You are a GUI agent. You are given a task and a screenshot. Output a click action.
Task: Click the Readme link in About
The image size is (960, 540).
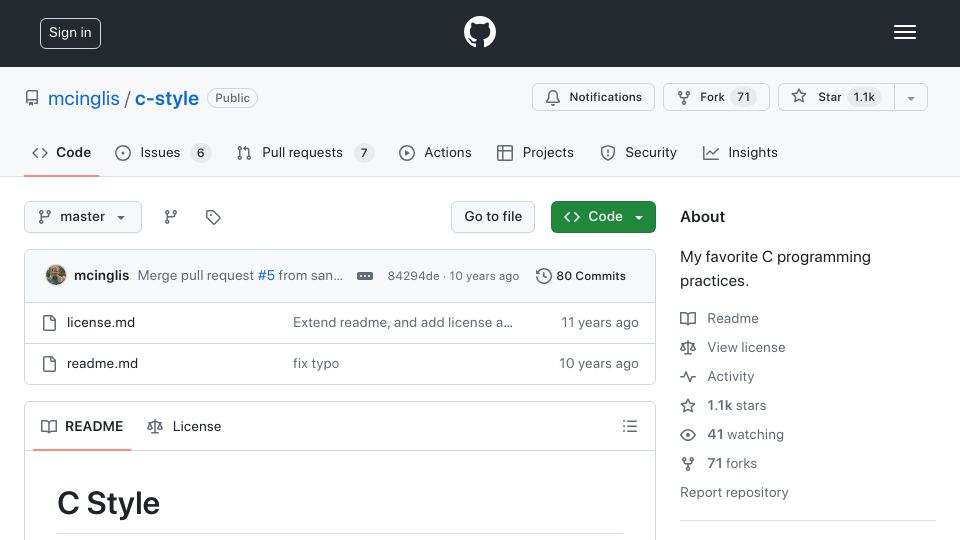click(x=719, y=318)
